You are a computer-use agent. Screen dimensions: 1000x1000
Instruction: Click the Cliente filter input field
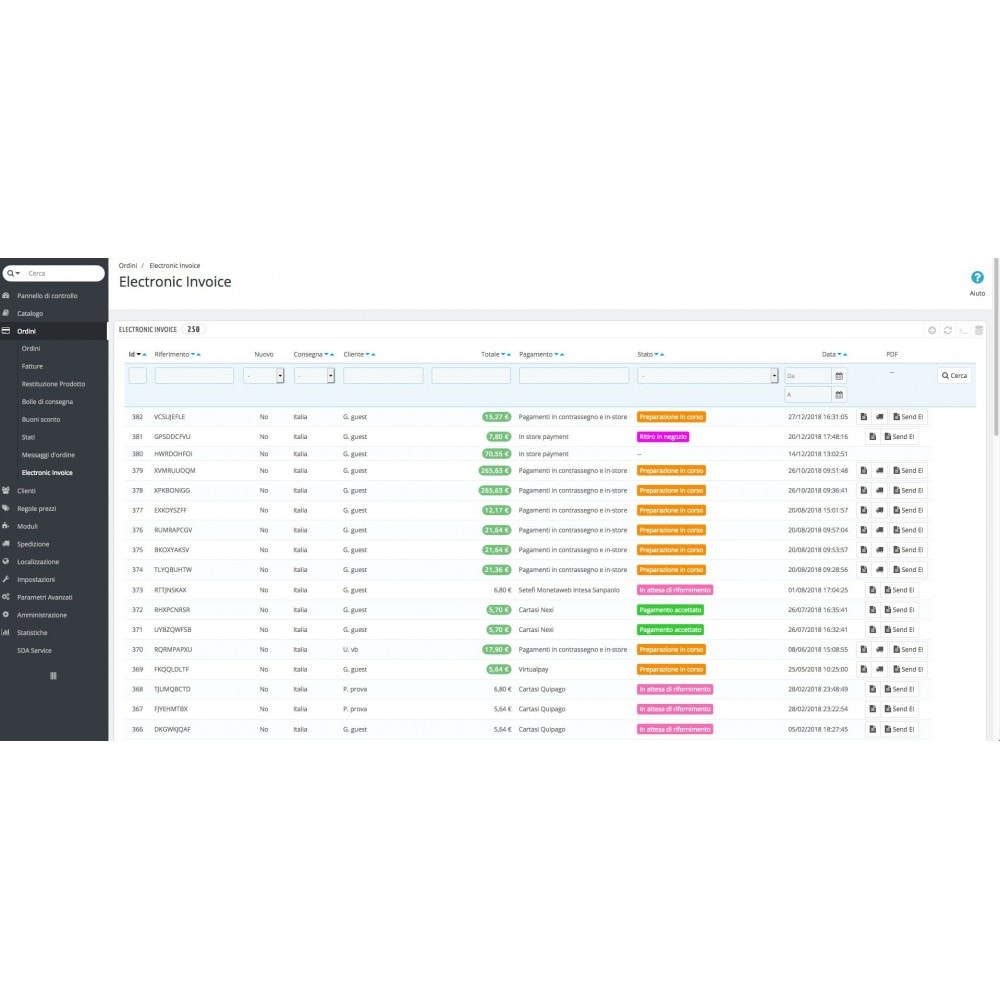[x=383, y=376]
